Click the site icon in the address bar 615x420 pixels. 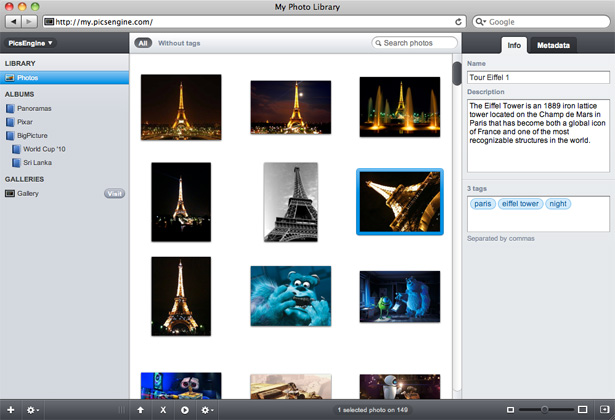point(49,22)
